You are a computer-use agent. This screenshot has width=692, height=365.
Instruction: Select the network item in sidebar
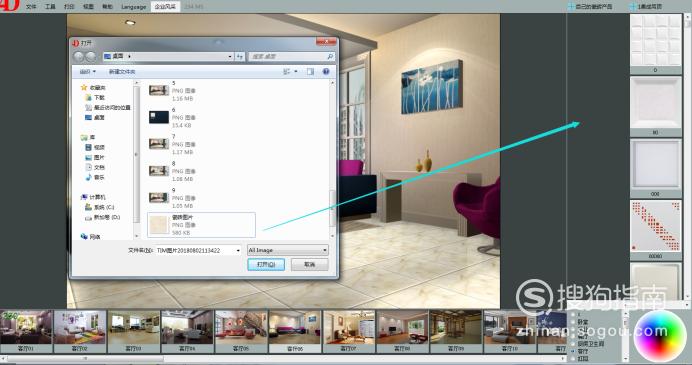[90, 237]
